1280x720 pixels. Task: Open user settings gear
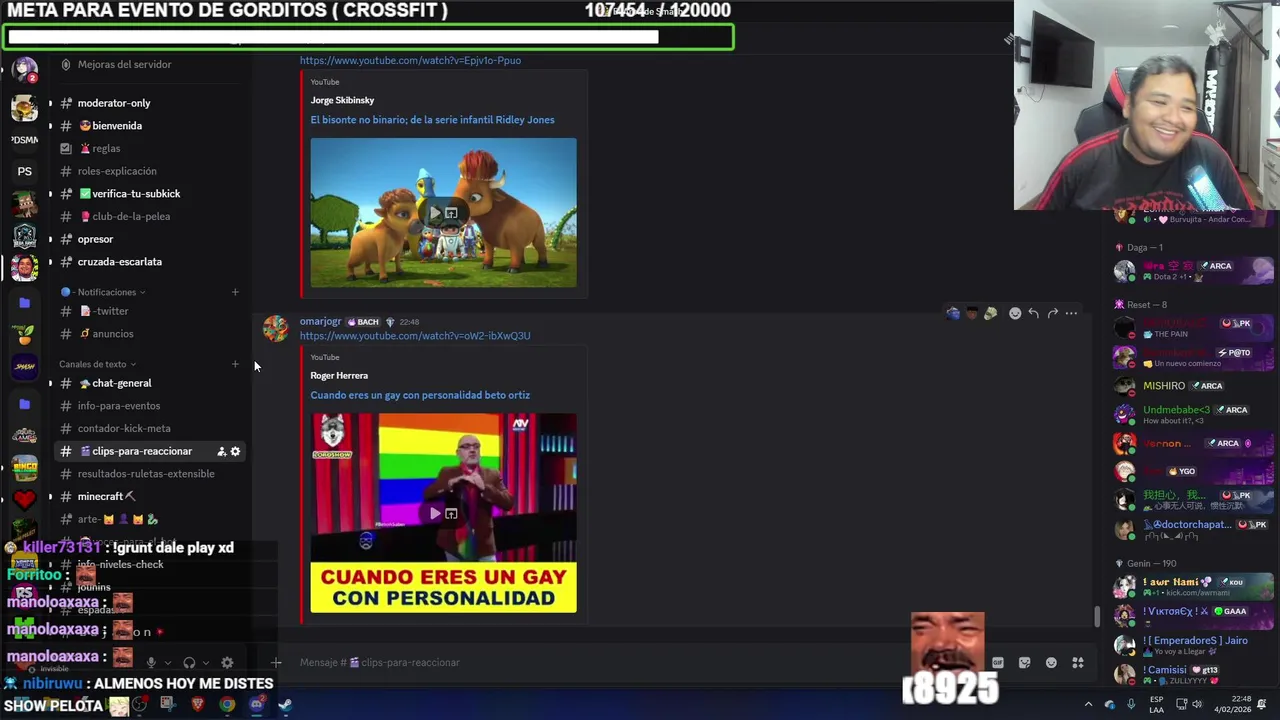227,662
